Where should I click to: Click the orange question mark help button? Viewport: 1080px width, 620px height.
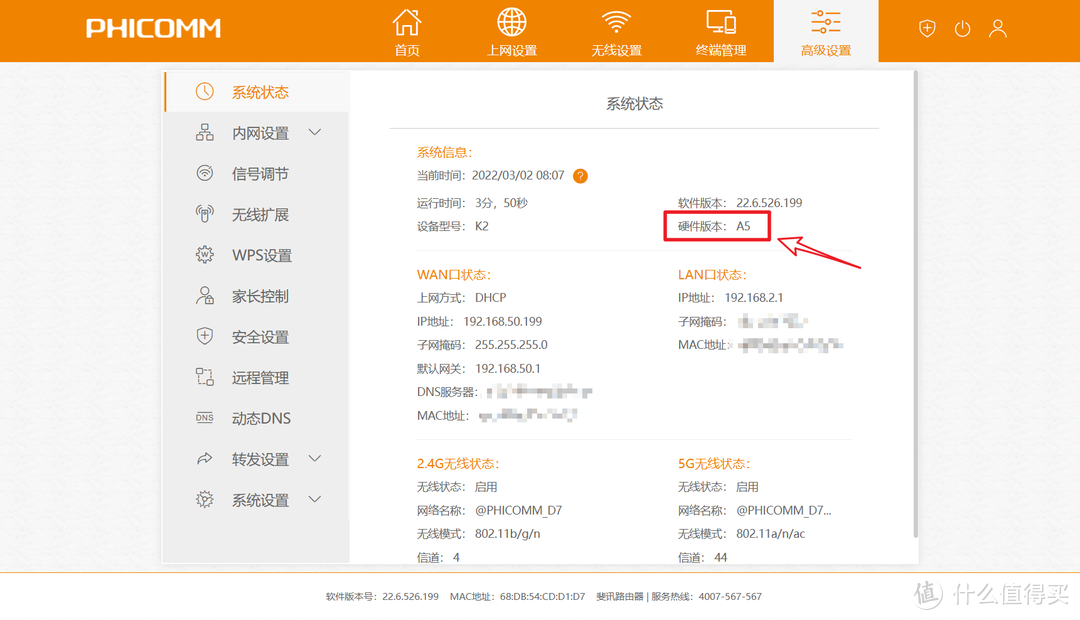[x=580, y=175]
